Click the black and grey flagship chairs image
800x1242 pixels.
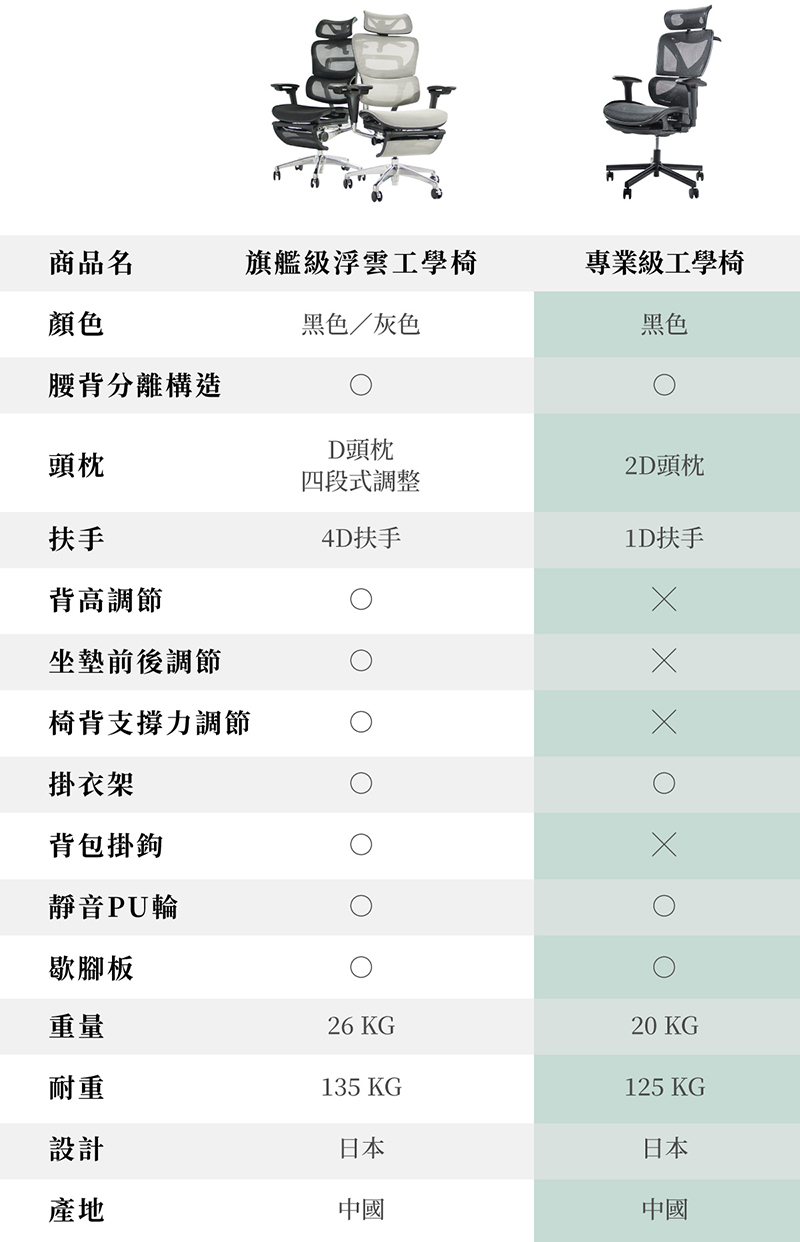coord(362,105)
